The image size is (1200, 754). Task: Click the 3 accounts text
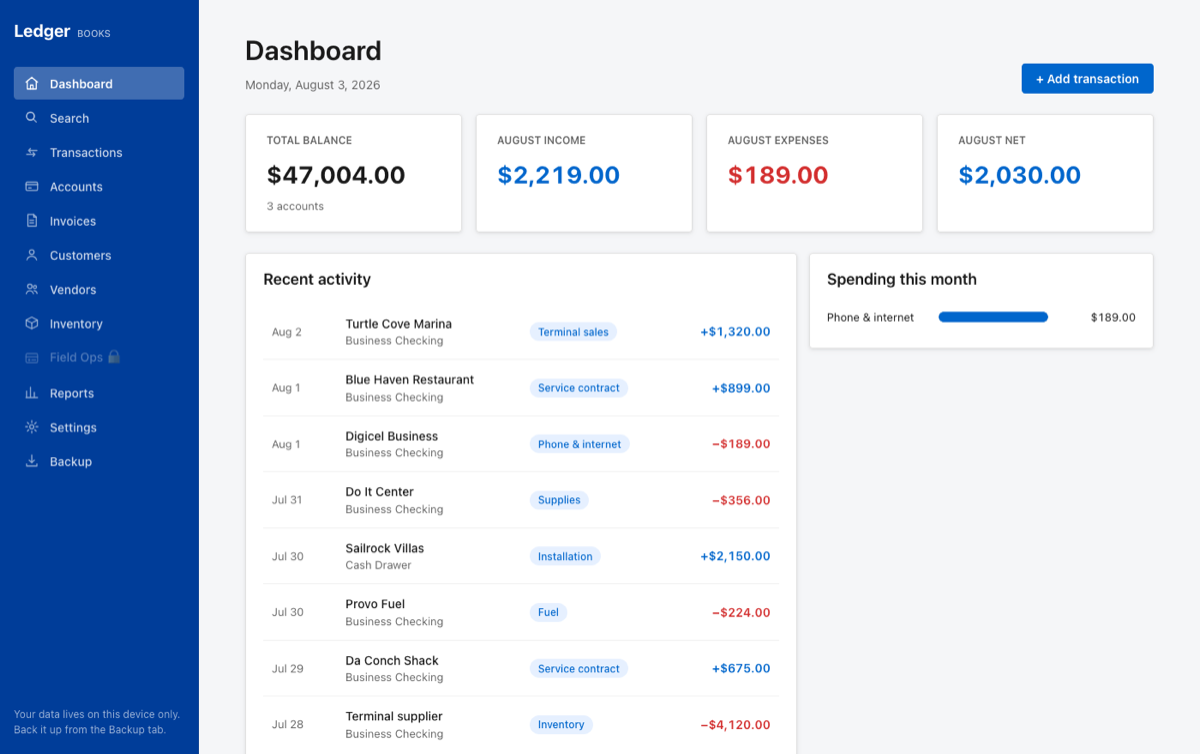click(295, 206)
